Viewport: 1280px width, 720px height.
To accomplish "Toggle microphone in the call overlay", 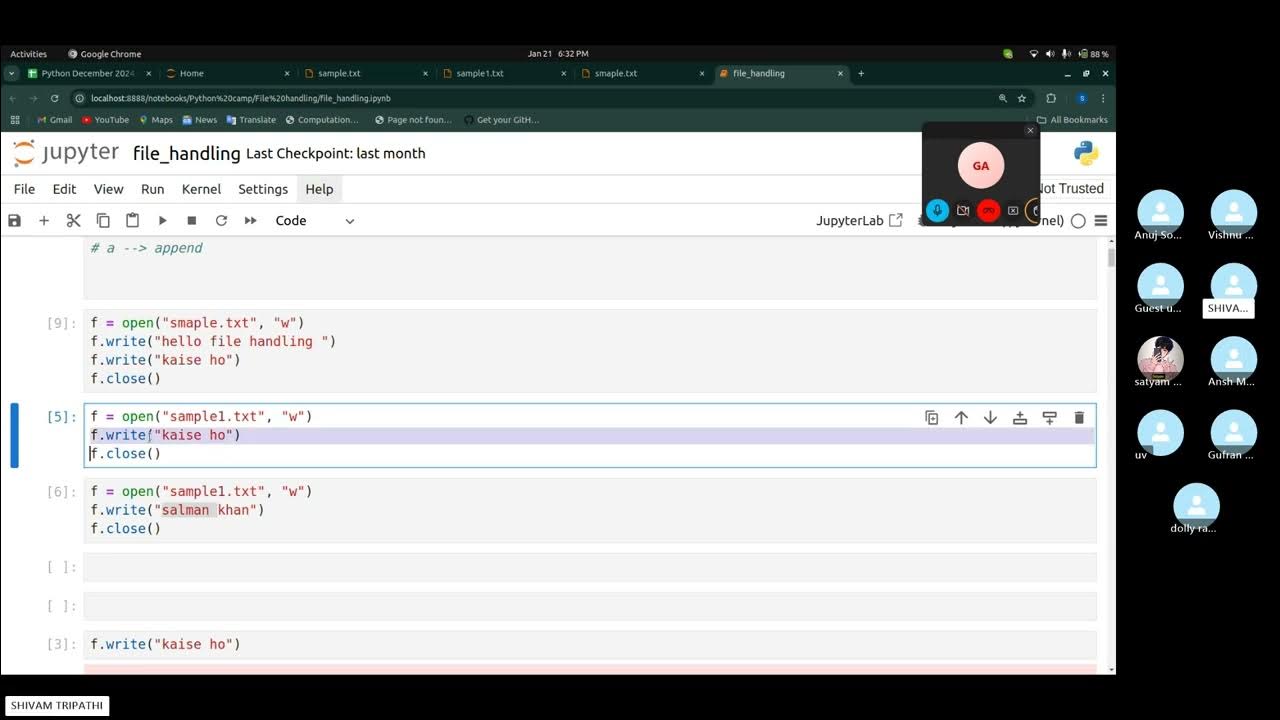I will point(937,210).
